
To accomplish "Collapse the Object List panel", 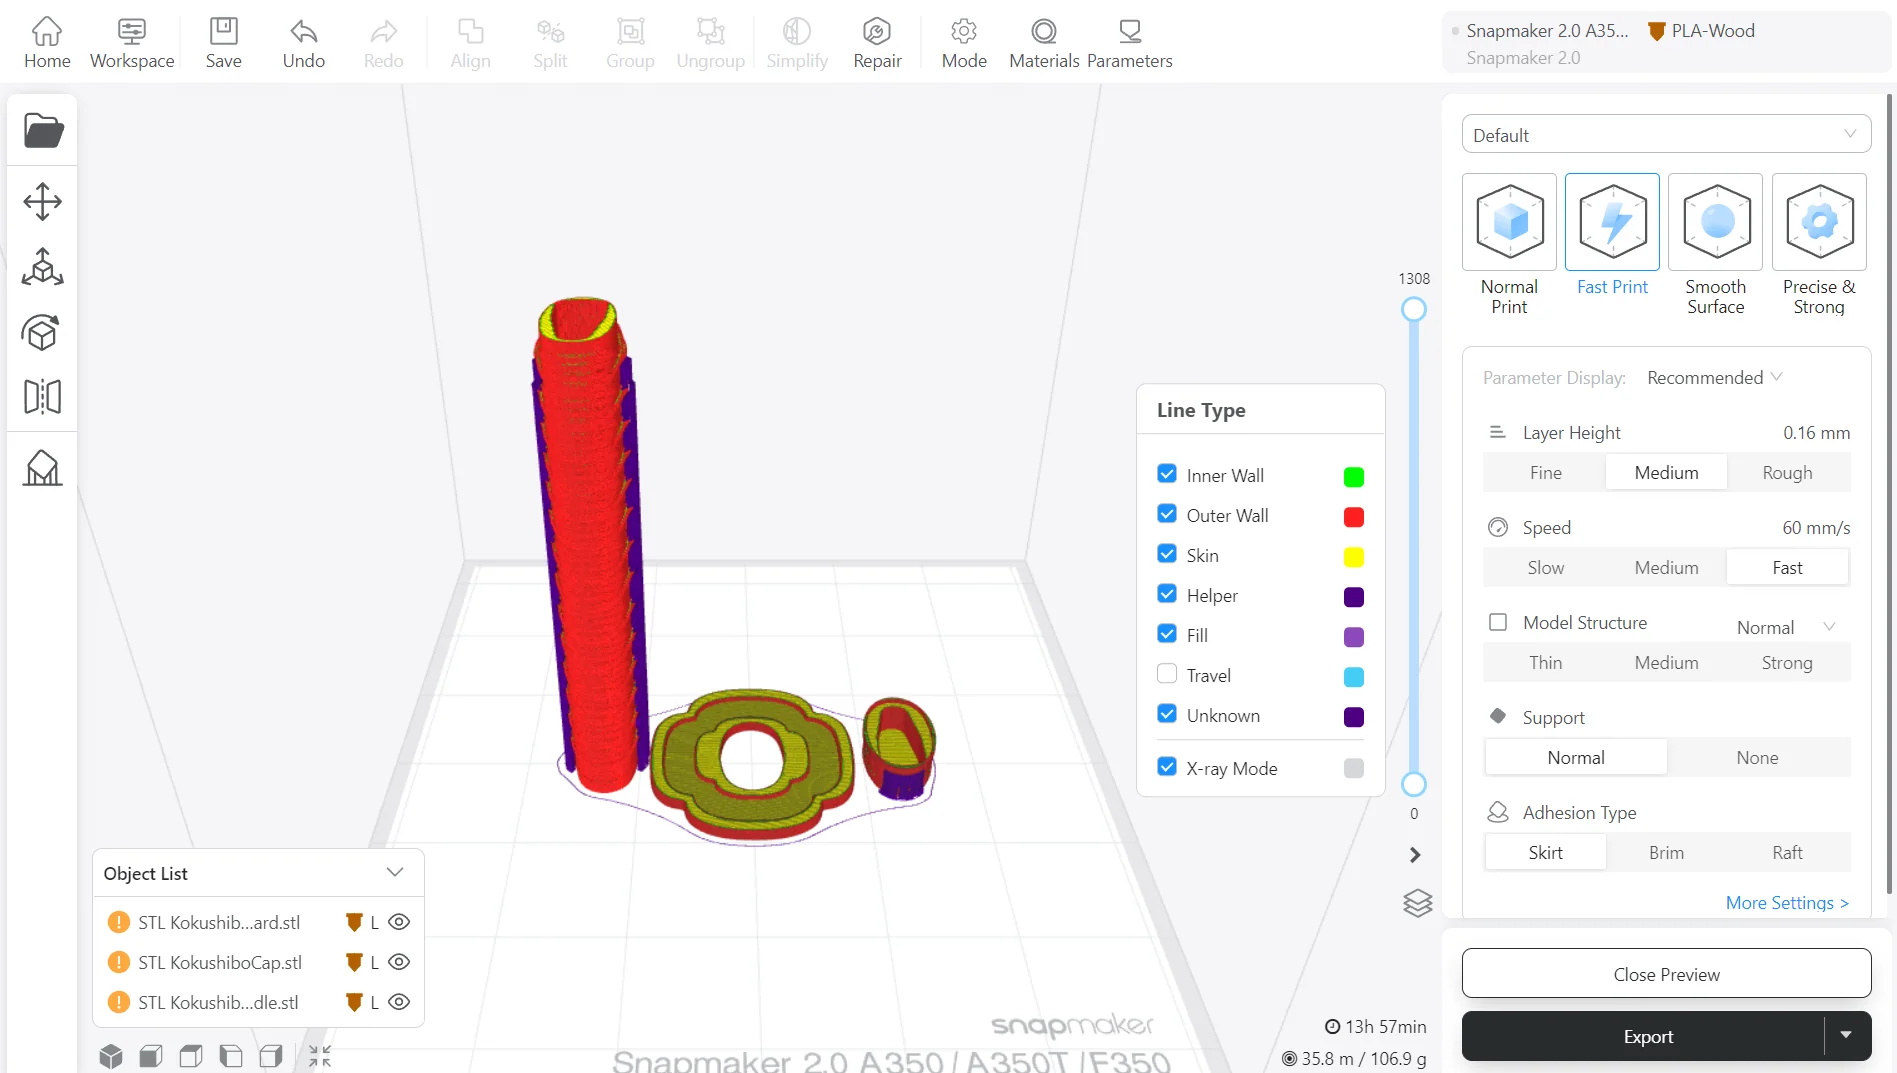I will [x=395, y=873].
